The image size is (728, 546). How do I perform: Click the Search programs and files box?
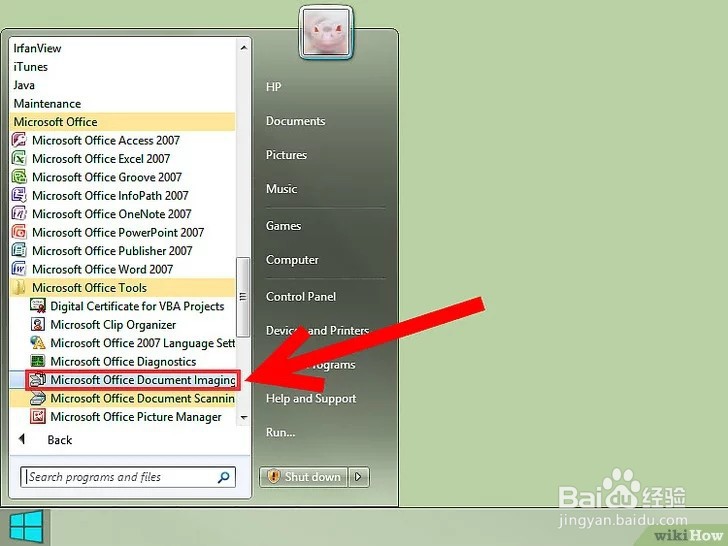coord(128,477)
